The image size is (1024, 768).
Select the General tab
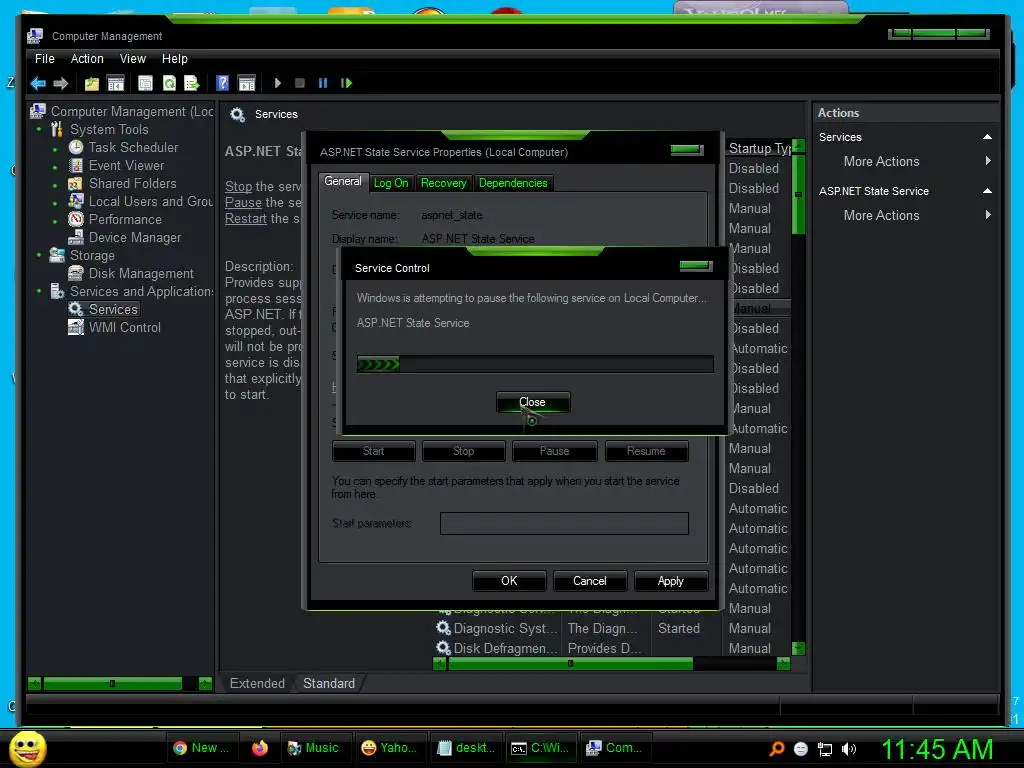click(343, 182)
